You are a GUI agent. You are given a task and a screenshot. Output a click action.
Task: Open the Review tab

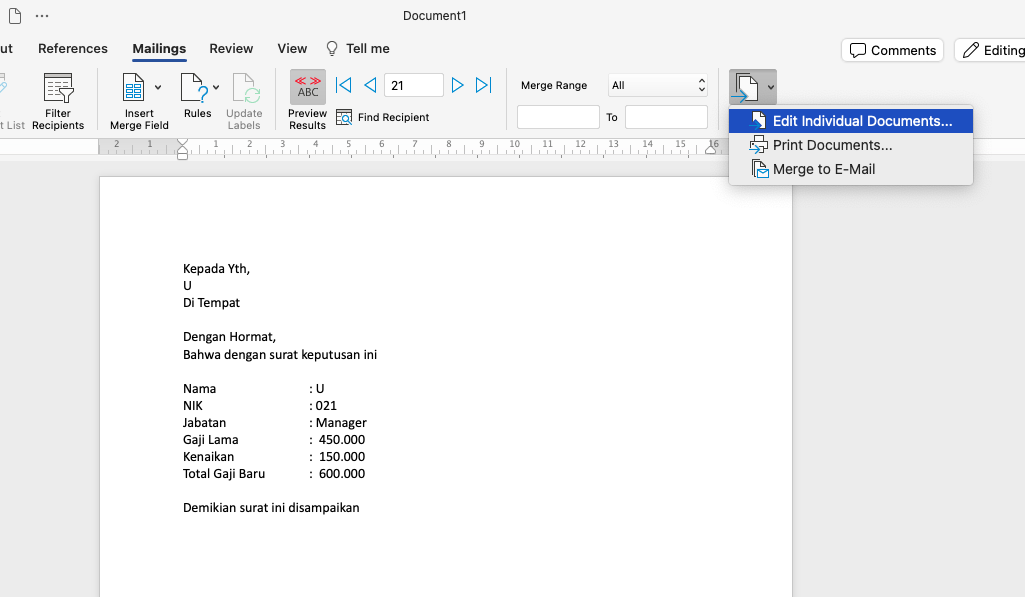coord(231,48)
